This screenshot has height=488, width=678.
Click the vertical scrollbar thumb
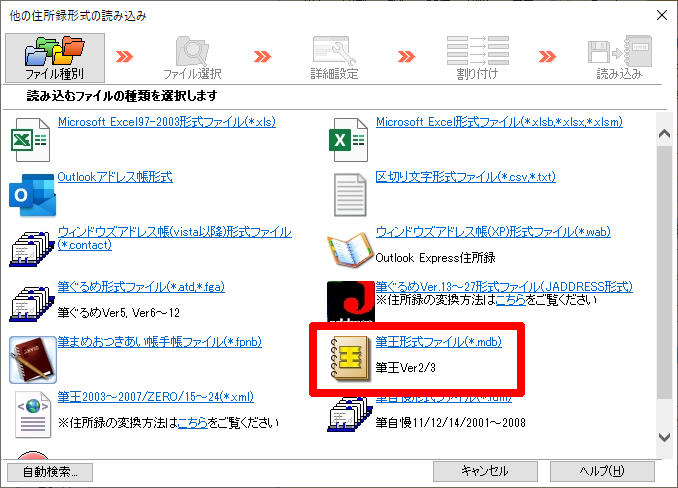[664, 272]
